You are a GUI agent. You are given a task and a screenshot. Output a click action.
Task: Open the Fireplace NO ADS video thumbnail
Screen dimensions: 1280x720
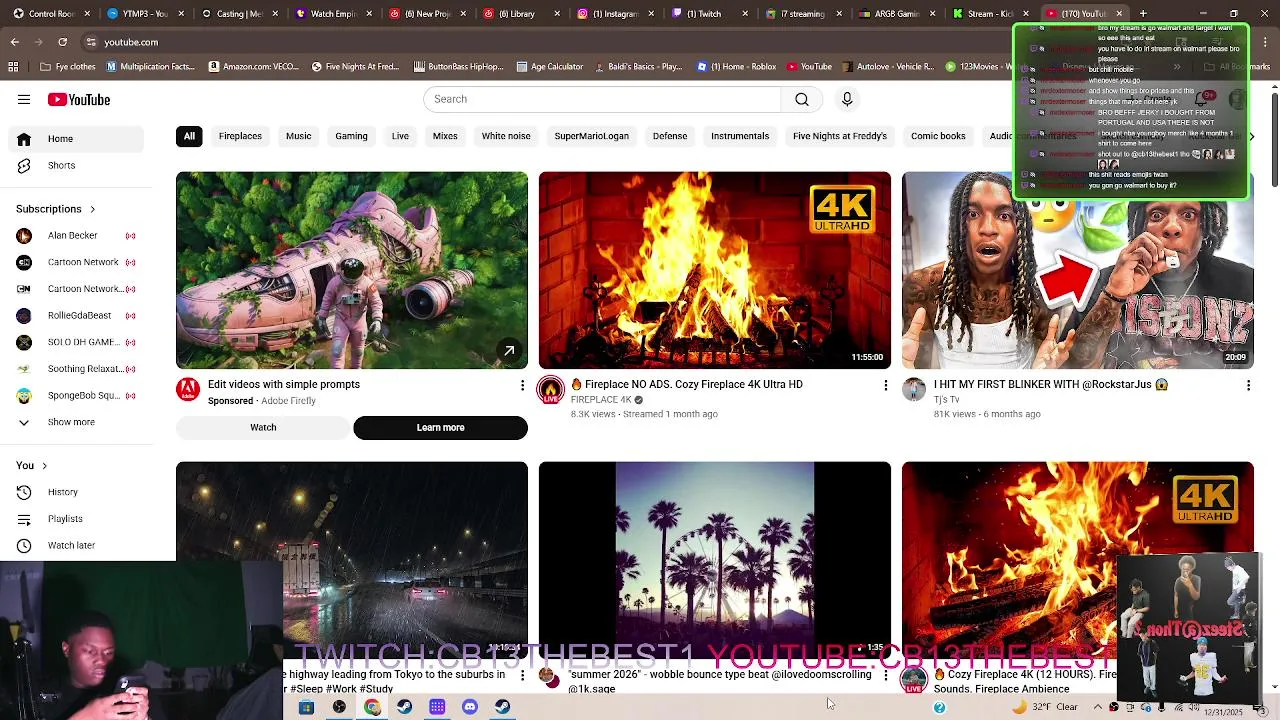(715, 270)
